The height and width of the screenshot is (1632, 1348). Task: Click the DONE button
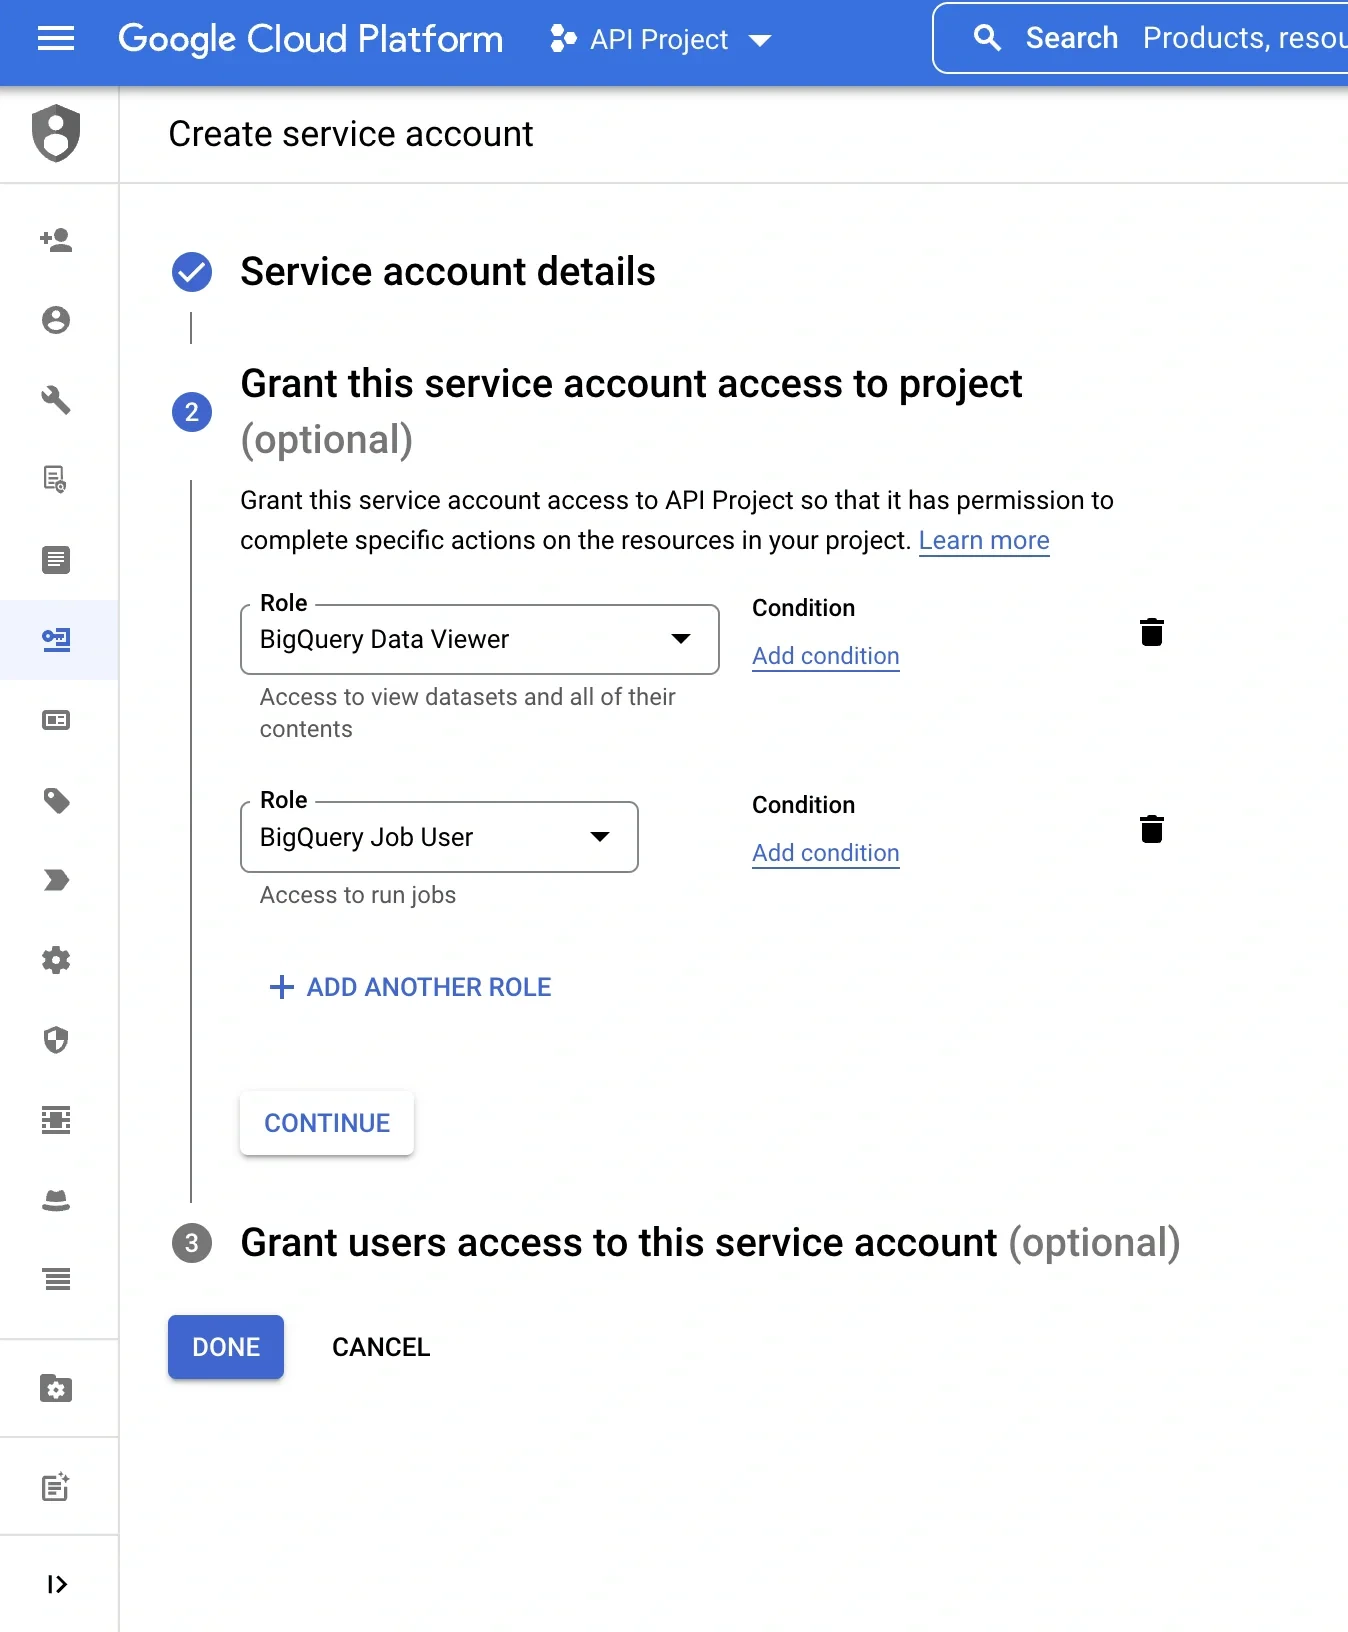coord(226,1347)
